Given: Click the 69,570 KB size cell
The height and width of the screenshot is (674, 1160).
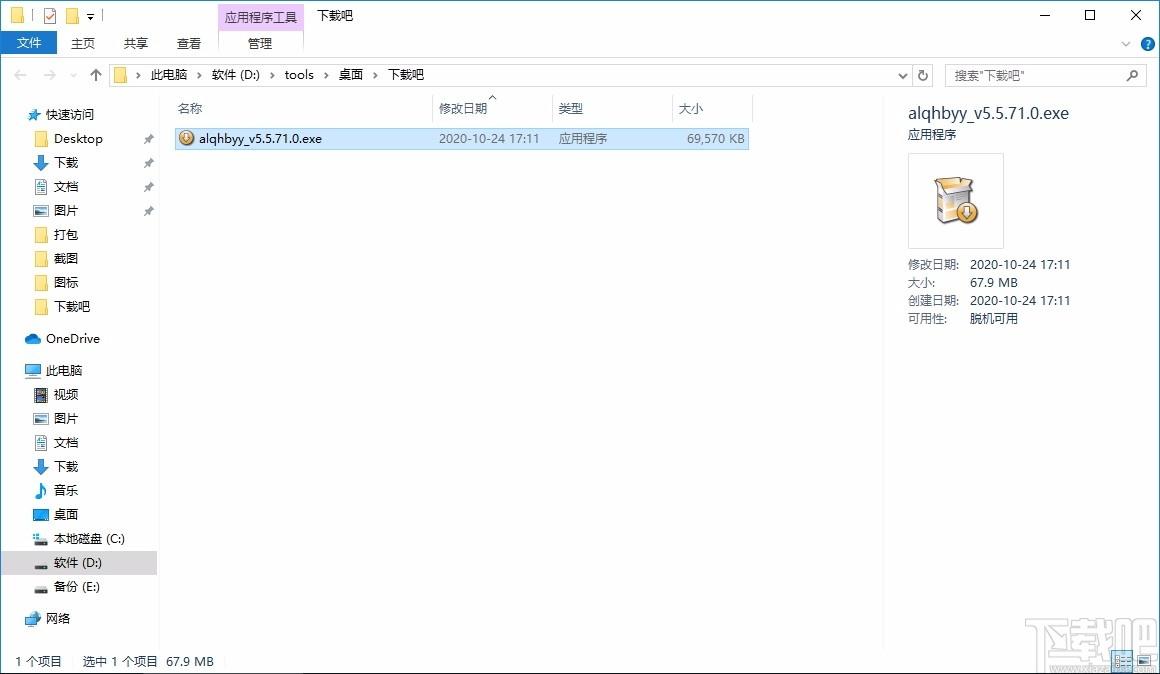Looking at the screenshot, I should point(715,138).
